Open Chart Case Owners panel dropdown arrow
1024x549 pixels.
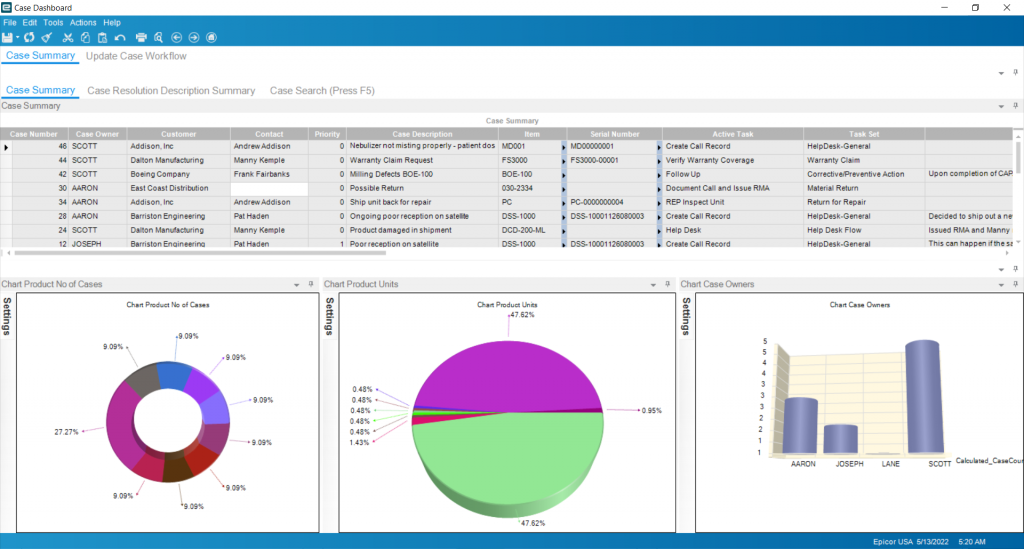point(1001,285)
